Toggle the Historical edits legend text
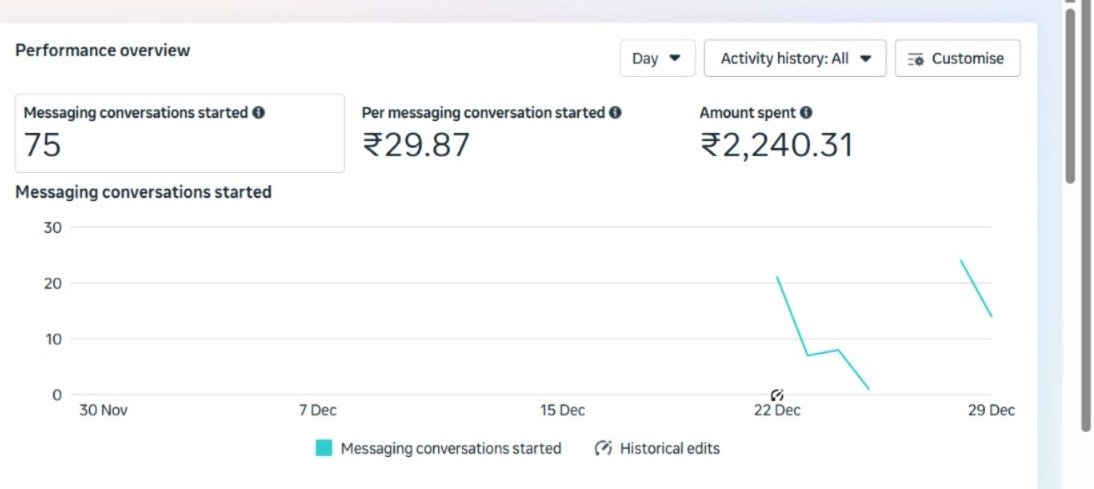 click(x=670, y=448)
